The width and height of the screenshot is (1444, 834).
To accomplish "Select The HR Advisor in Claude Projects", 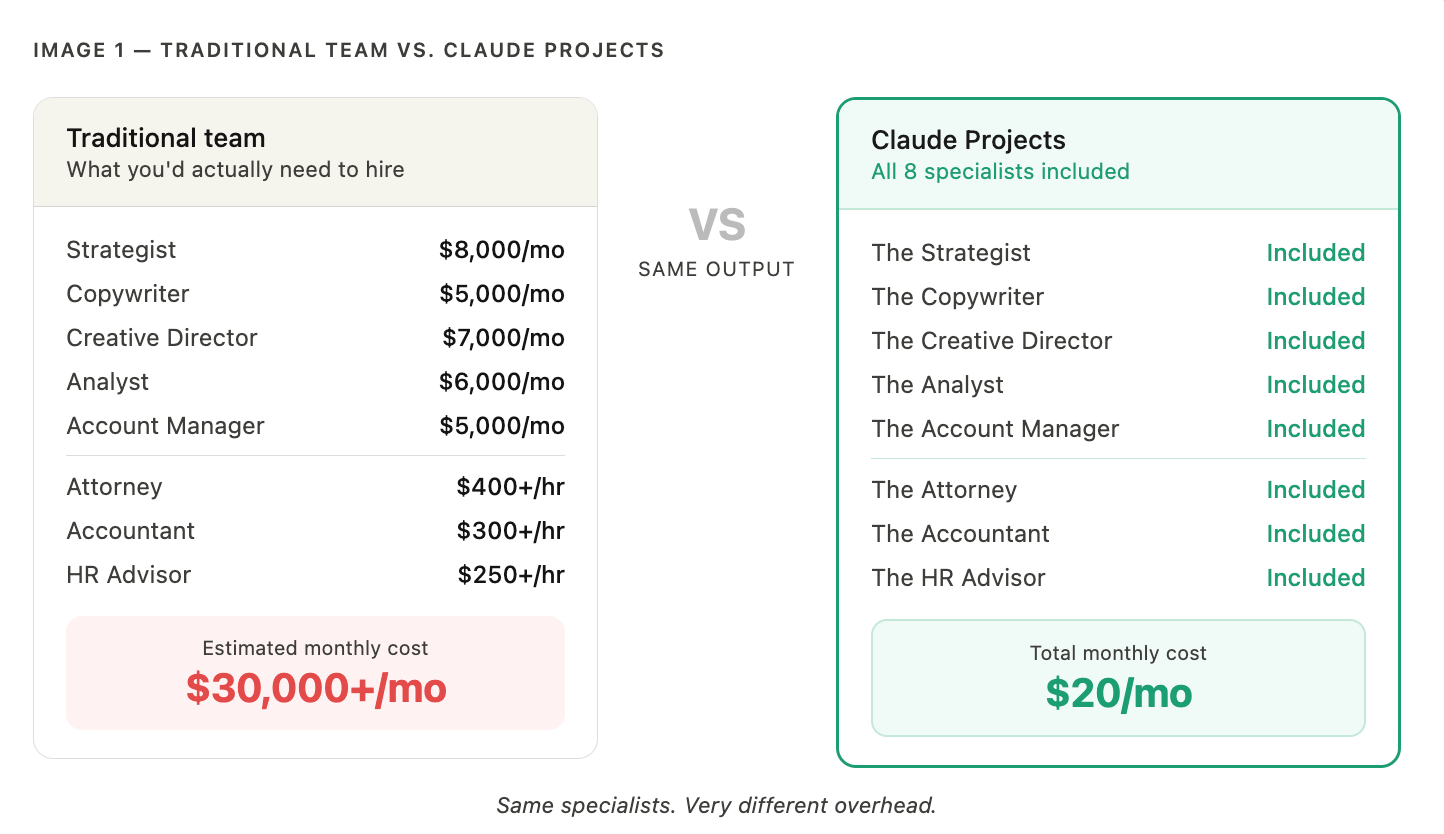I will point(958,578).
